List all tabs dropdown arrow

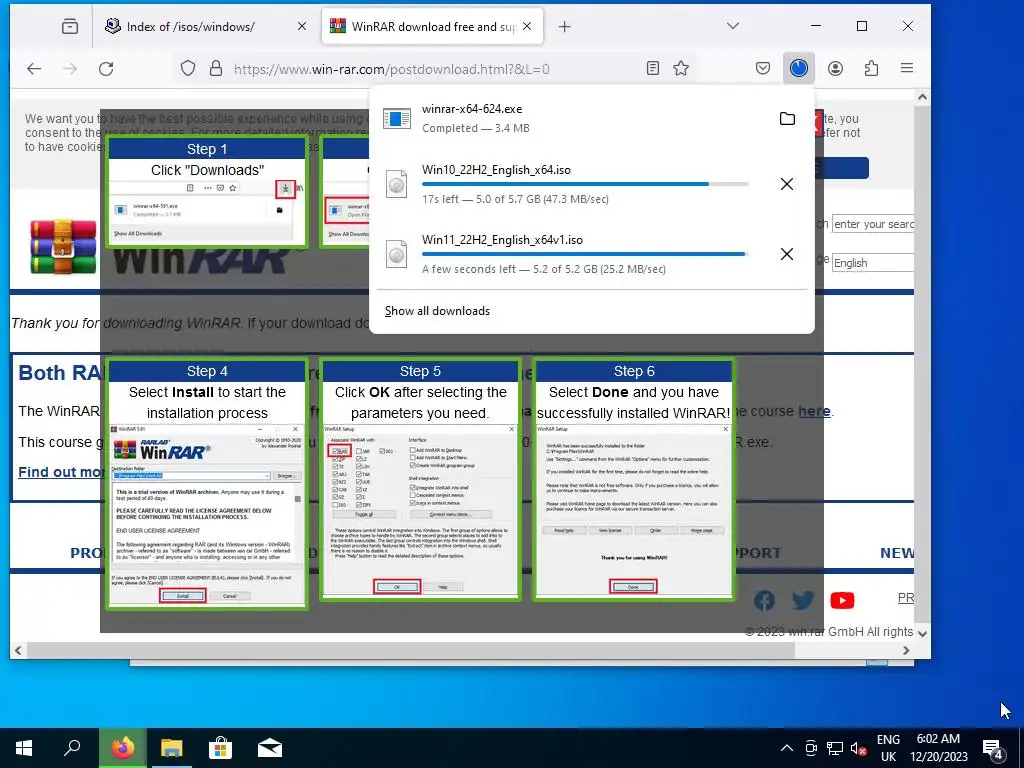[x=733, y=26]
